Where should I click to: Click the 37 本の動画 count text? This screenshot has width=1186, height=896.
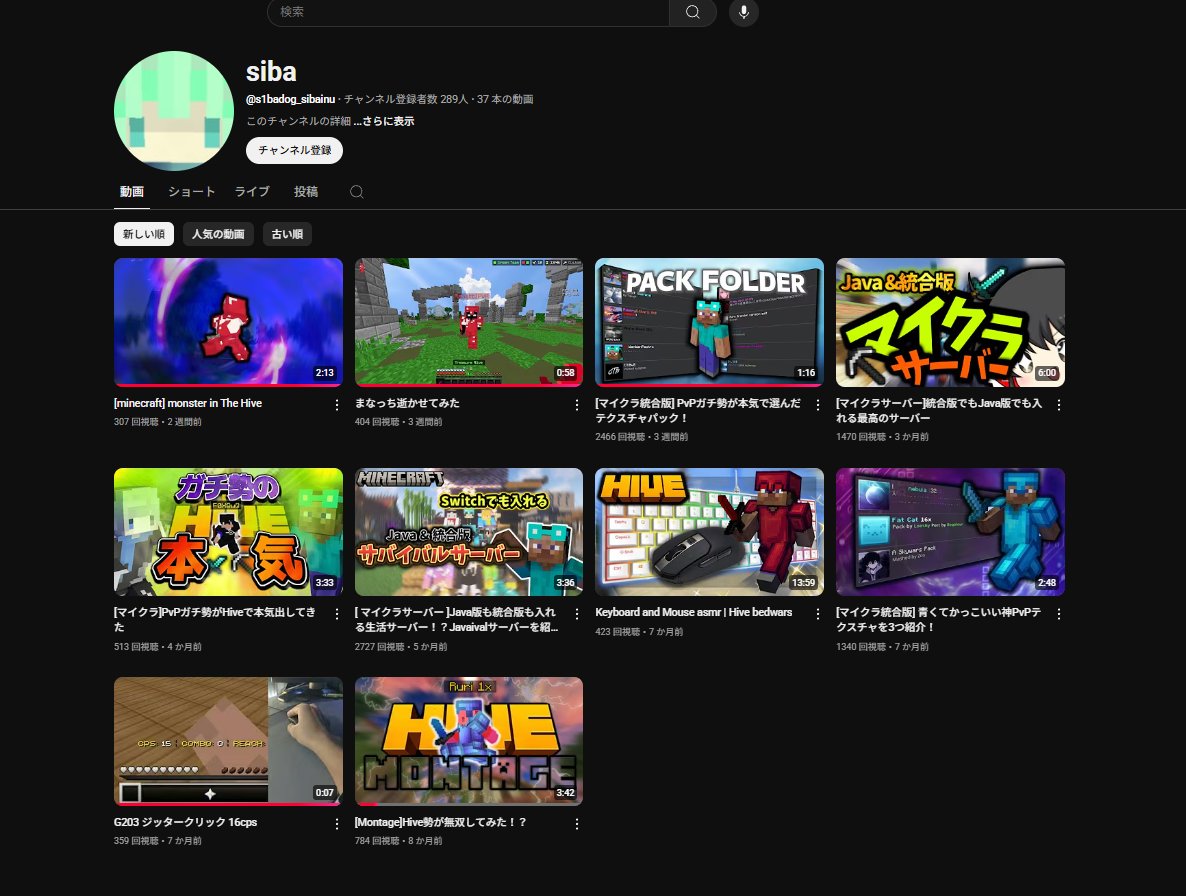[505, 99]
